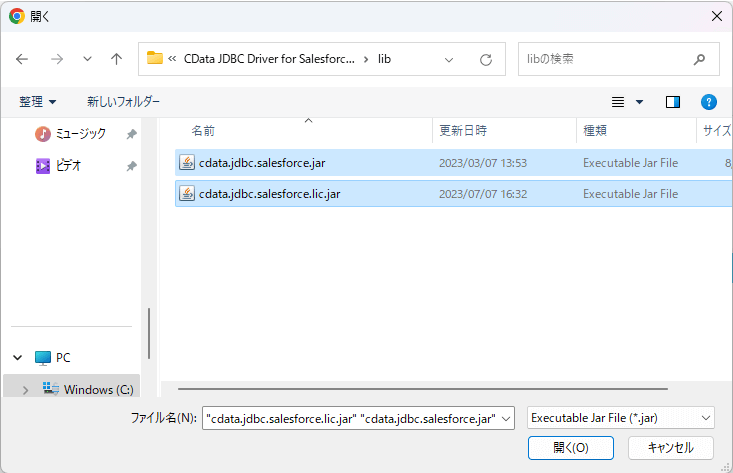This screenshot has height=473, width=733.
Task: Expand Windows (C:) drive node
Action: pyautogui.click(x=25, y=390)
